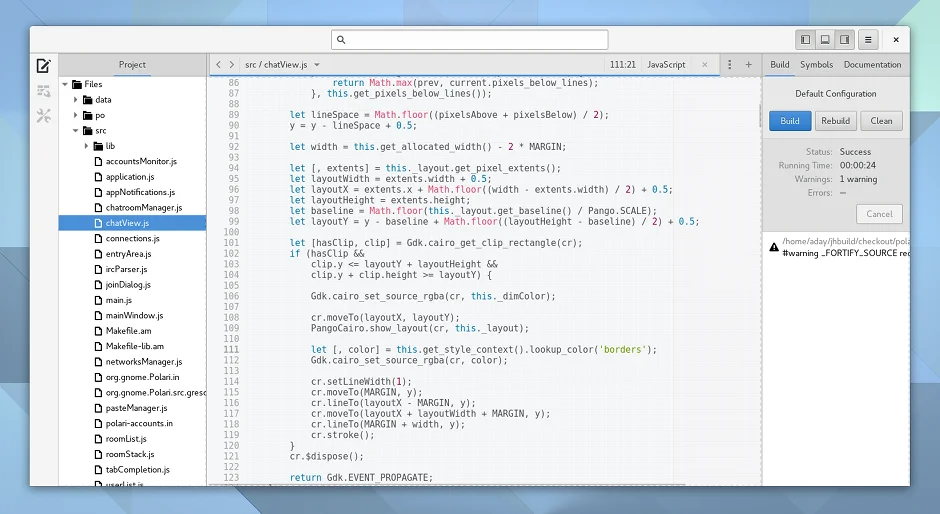Screen dimensions: 940x514
Task: Toggle the left panel visibility button
Action: coord(806,40)
